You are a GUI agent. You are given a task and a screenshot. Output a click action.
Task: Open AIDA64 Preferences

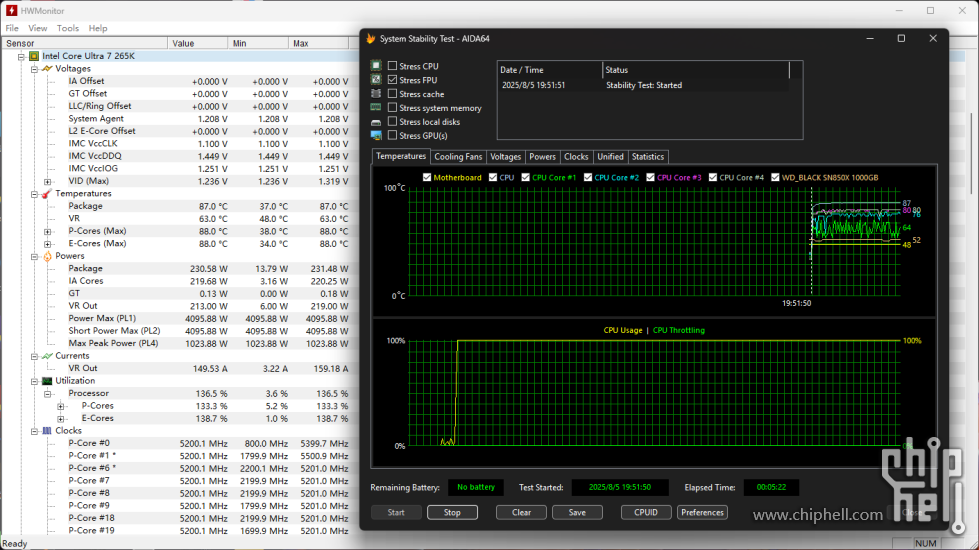702,513
